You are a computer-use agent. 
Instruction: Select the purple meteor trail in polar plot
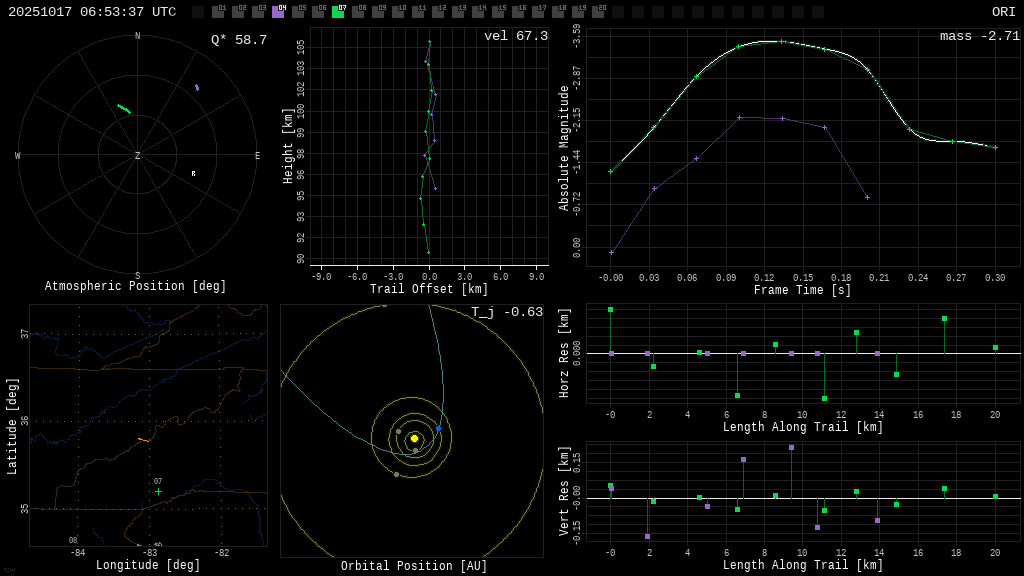(197, 88)
